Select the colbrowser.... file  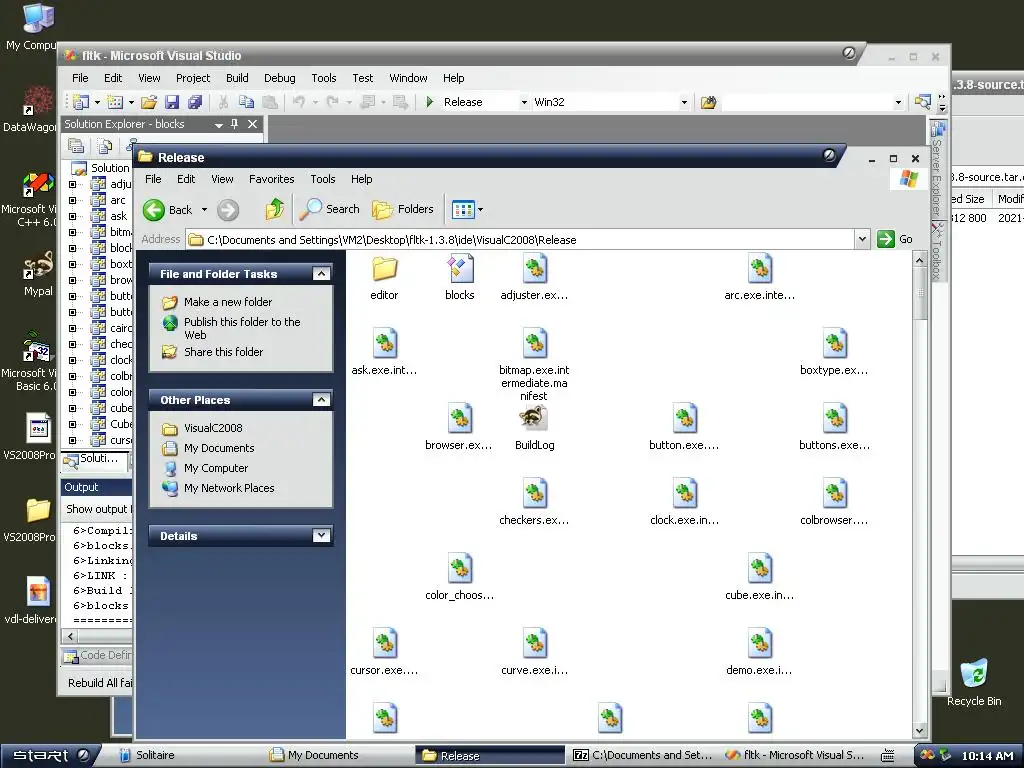(834, 503)
